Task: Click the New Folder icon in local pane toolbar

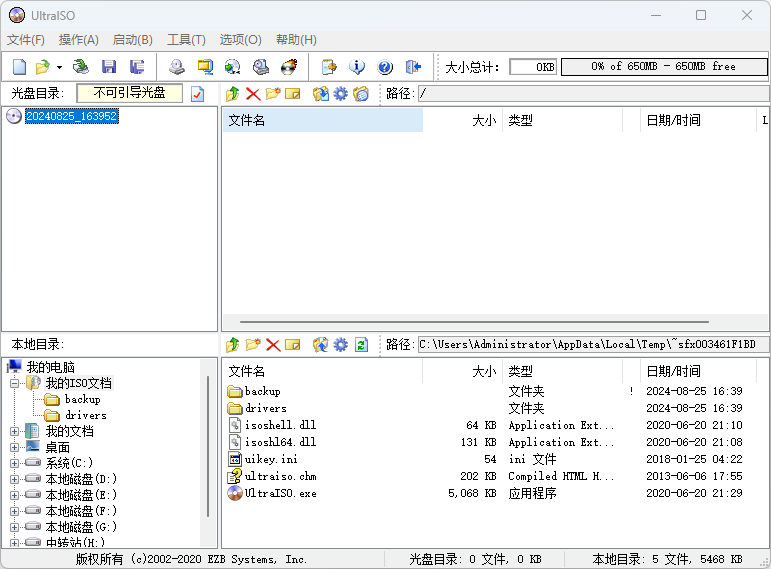Action: tap(253, 345)
